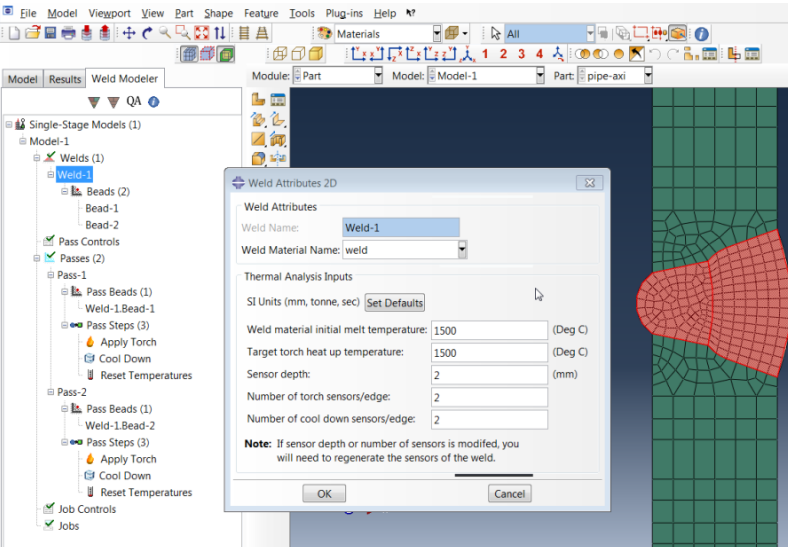
Task: Open the Part Manager icon in toolbox
Action: [x=278, y=100]
